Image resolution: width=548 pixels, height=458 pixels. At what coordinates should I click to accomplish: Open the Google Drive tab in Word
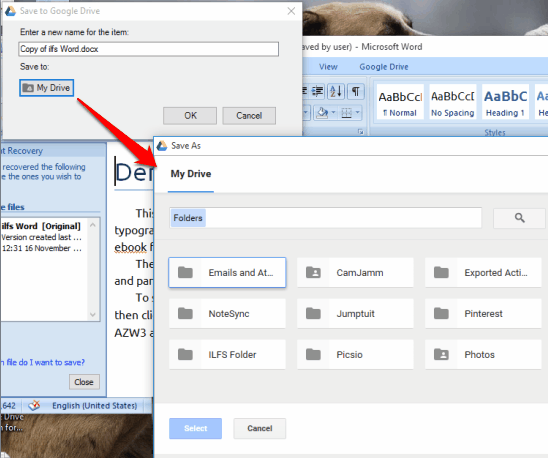(384, 67)
